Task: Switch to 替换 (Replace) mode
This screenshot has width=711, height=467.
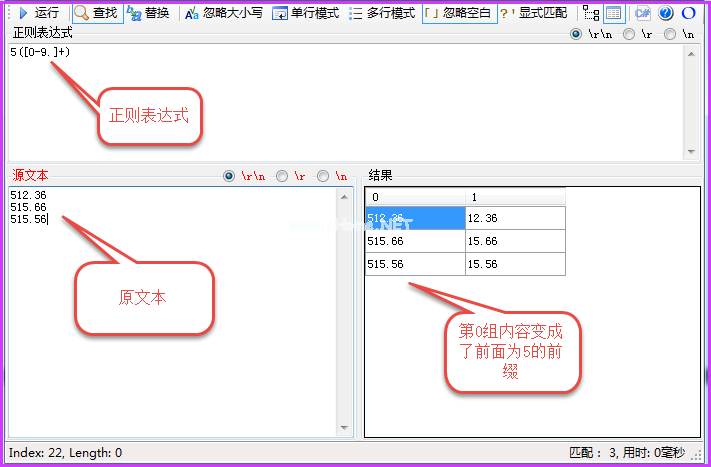Action: [148, 13]
